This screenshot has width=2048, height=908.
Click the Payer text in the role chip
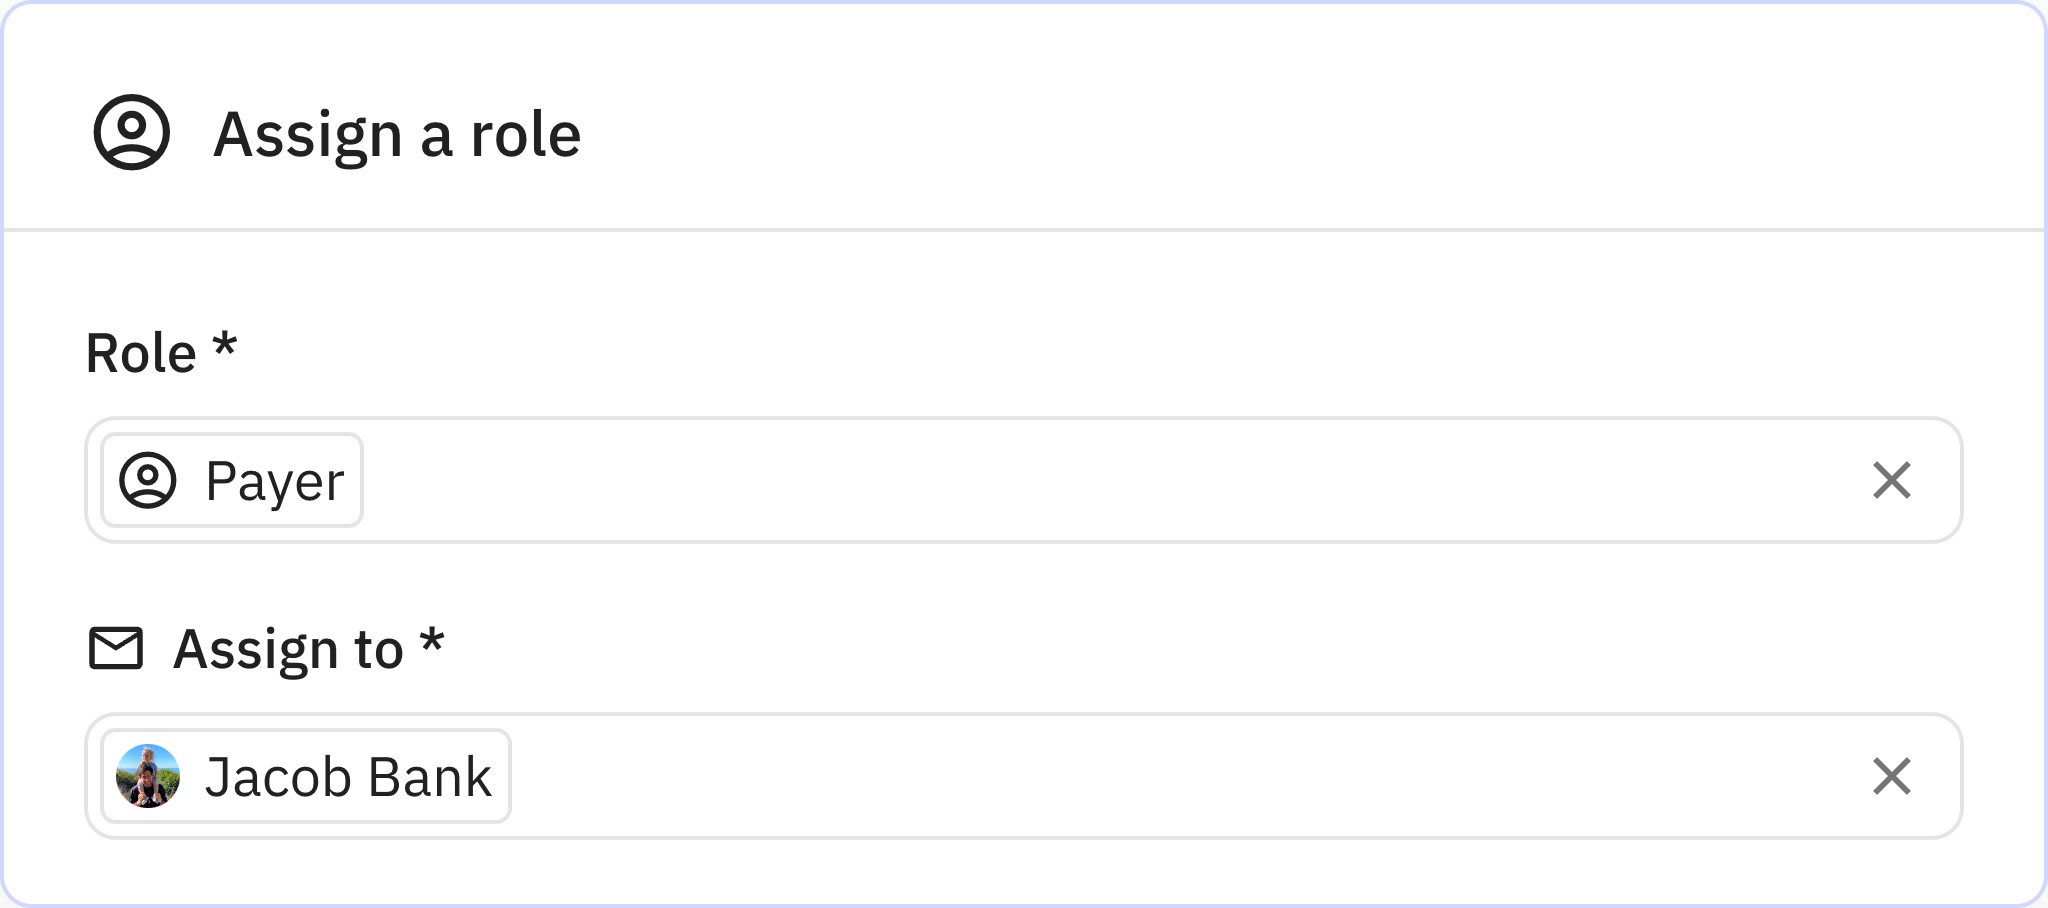click(x=274, y=481)
